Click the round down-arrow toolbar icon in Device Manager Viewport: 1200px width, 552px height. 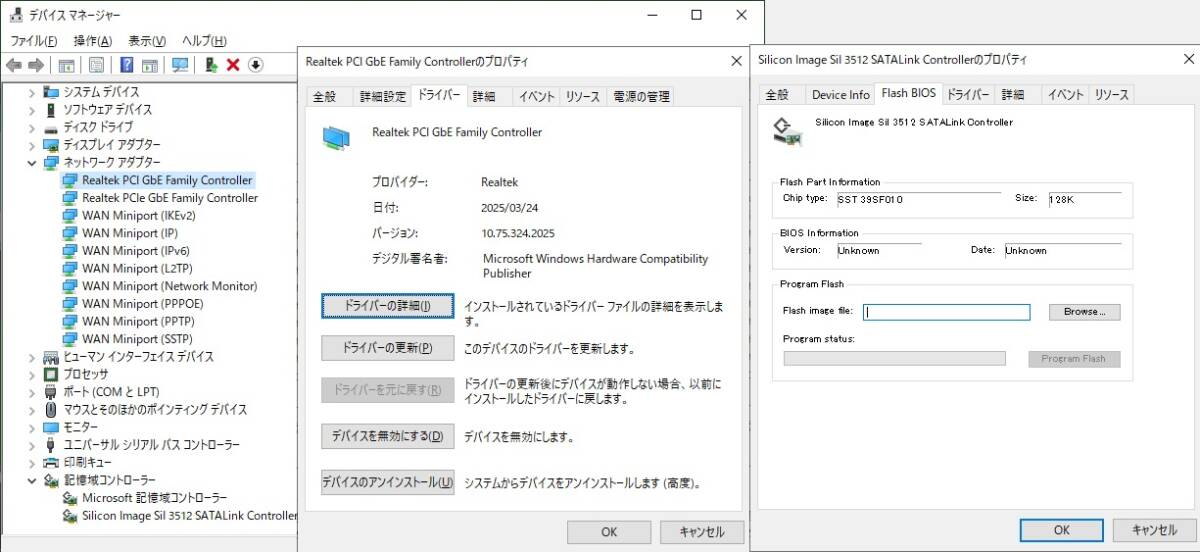click(x=255, y=65)
